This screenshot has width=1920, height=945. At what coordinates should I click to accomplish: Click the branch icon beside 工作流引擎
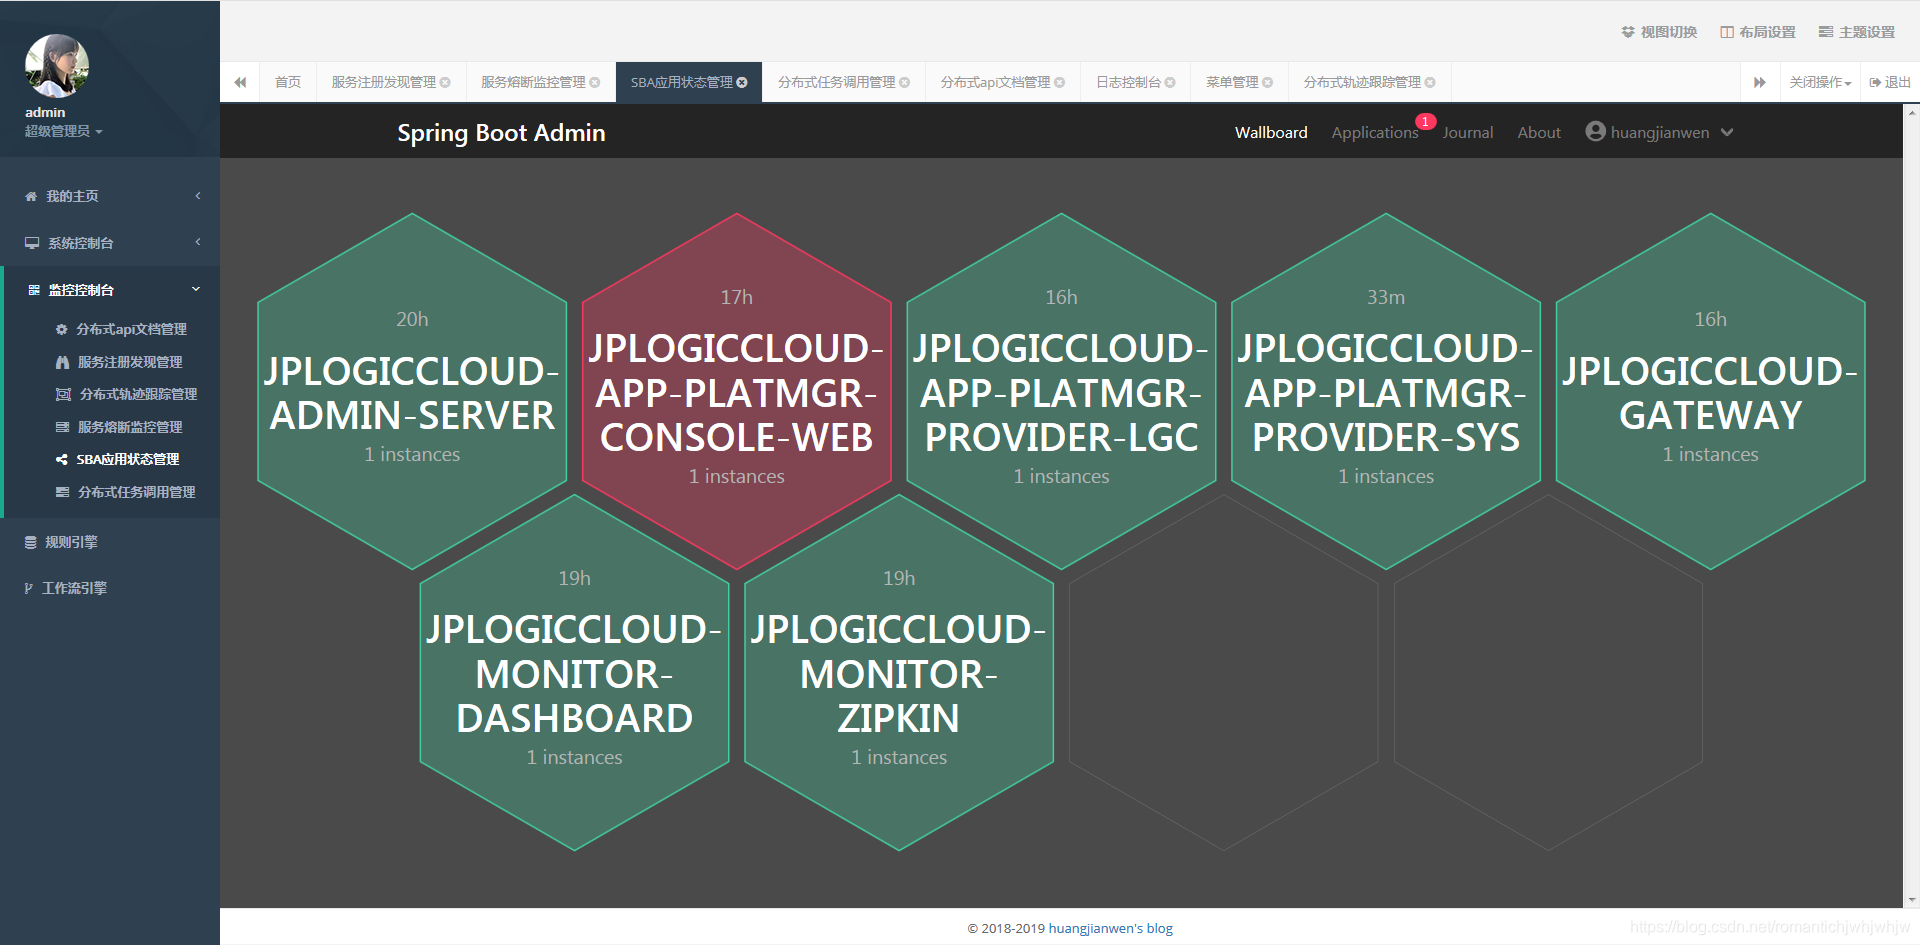(x=29, y=588)
